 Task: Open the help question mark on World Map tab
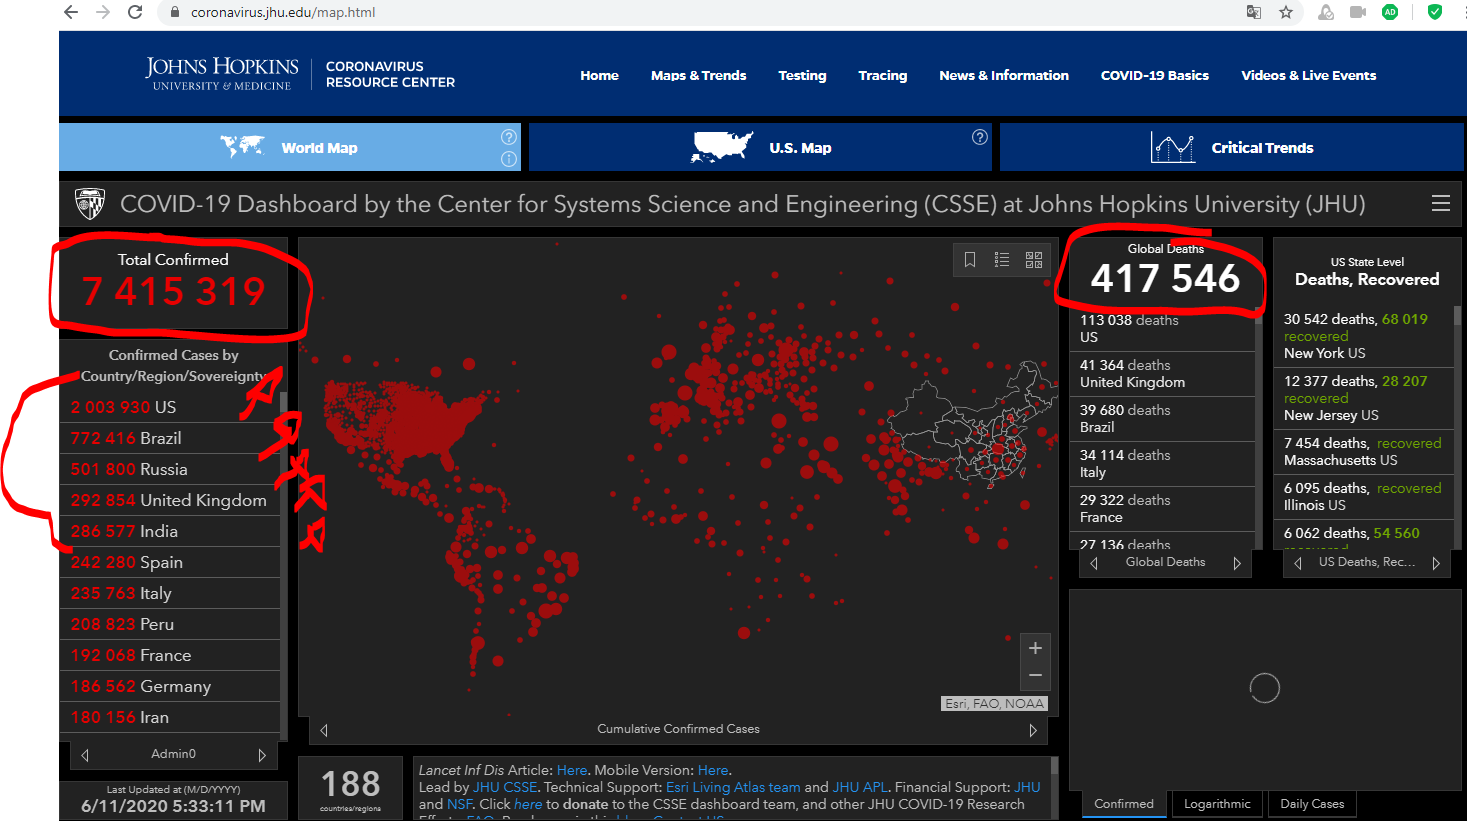click(x=509, y=137)
